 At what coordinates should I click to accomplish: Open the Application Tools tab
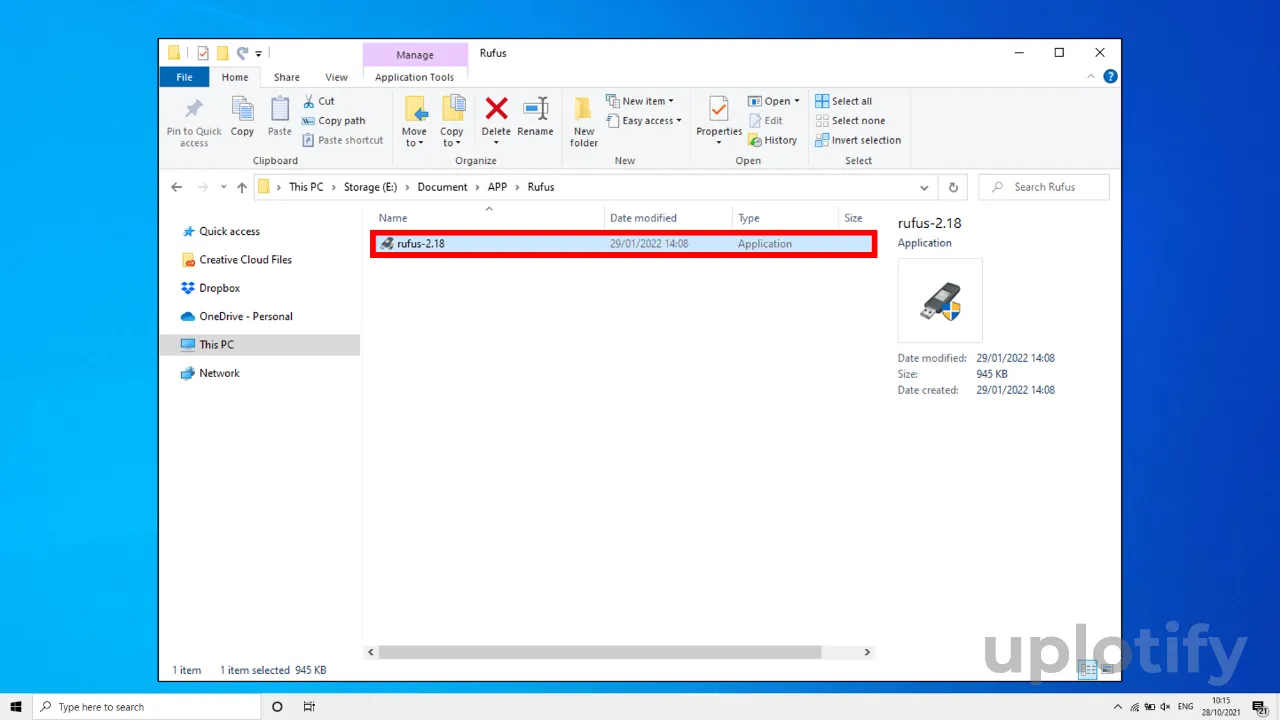point(415,77)
